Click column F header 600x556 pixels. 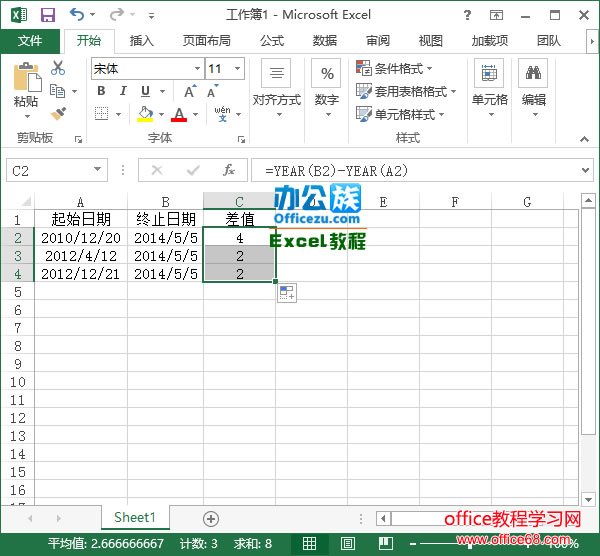(455, 202)
